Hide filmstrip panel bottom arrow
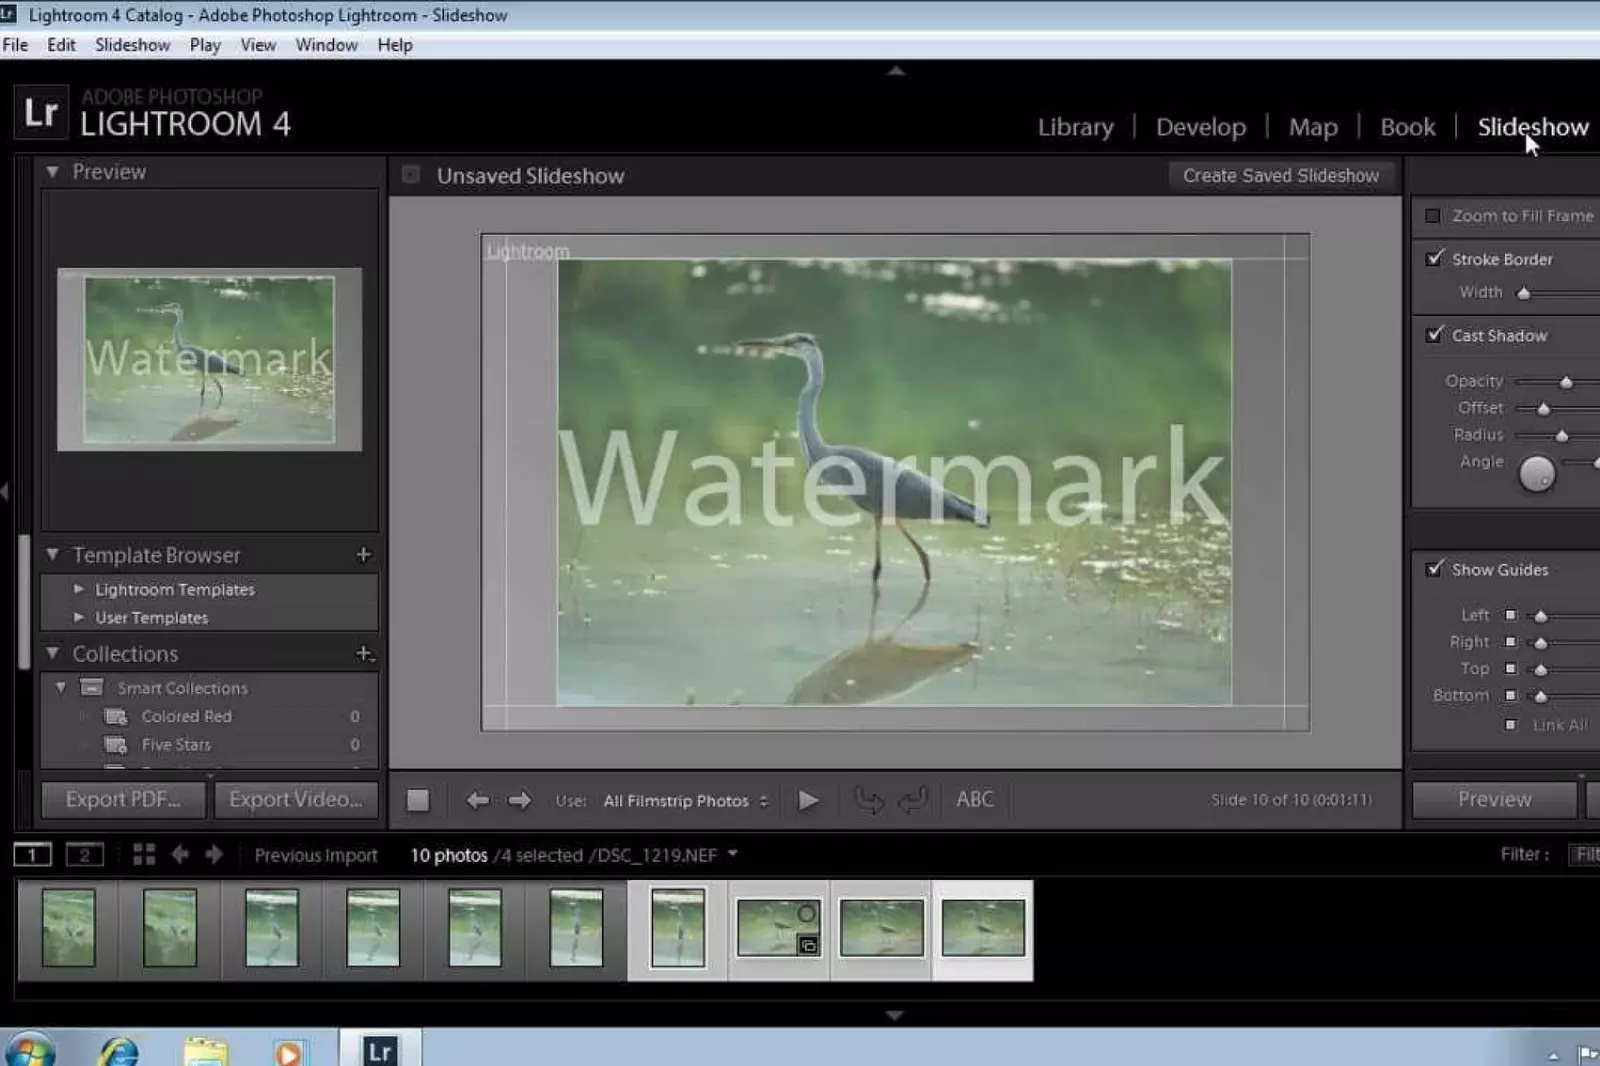1600x1066 pixels. coord(895,1015)
